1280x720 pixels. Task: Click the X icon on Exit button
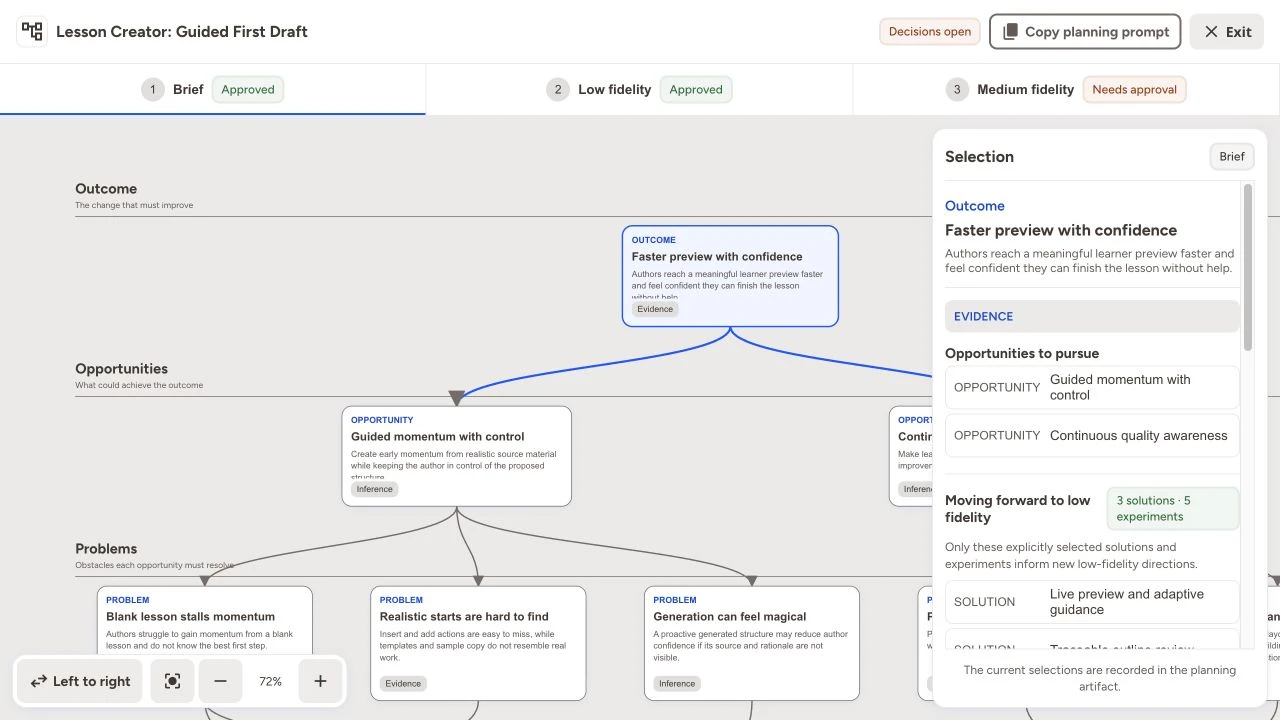1211,31
